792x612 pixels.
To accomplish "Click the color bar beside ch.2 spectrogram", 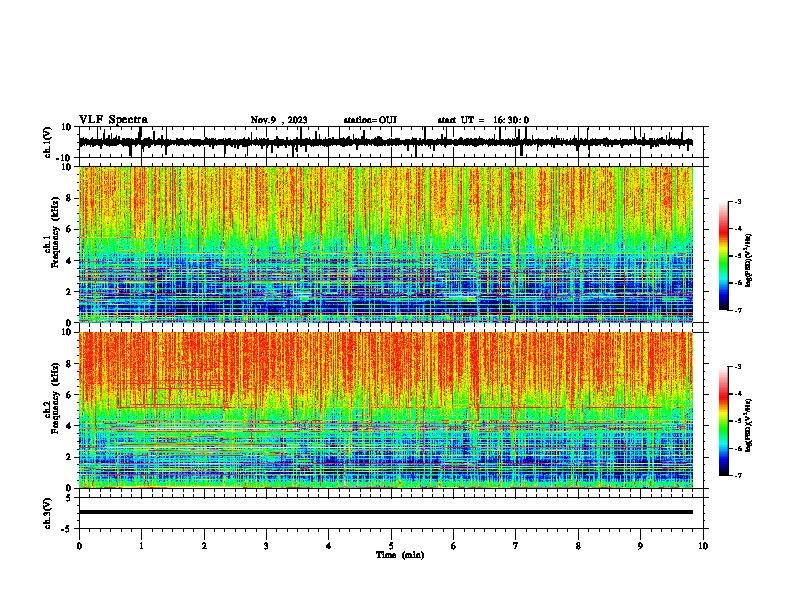I will (724, 421).
